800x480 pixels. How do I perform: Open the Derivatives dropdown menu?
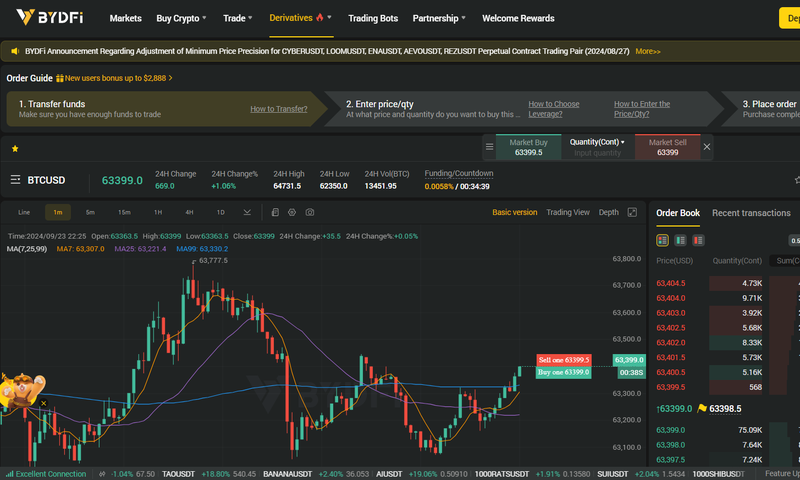point(301,18)
